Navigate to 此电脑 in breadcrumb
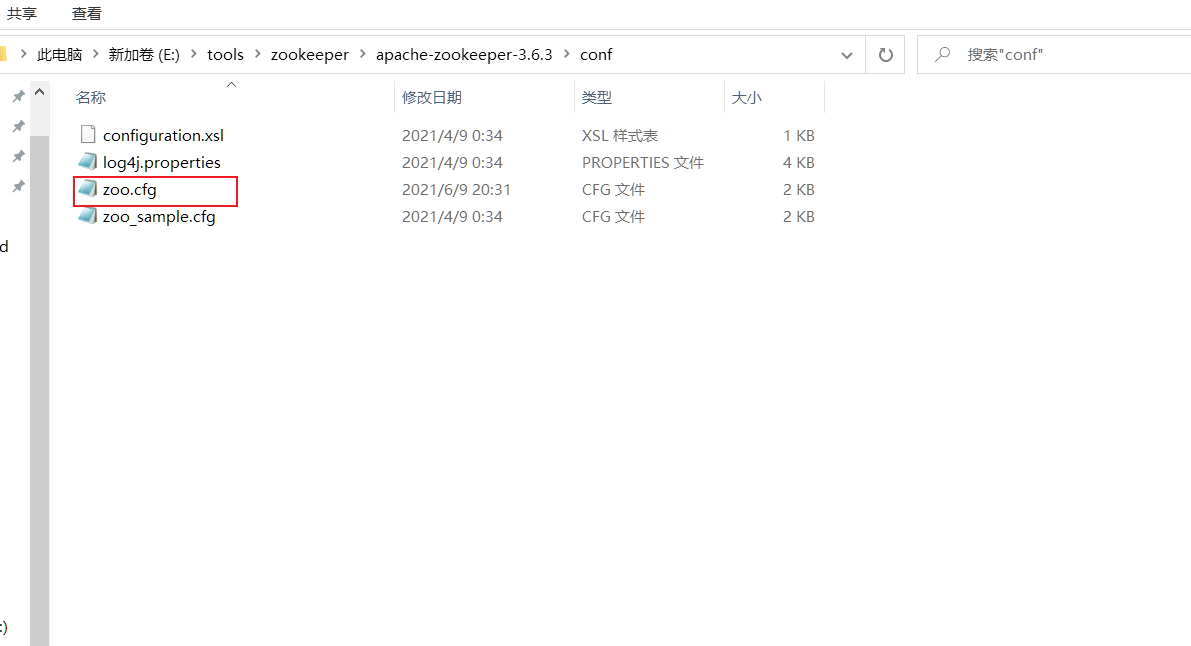 click(59, 55)
